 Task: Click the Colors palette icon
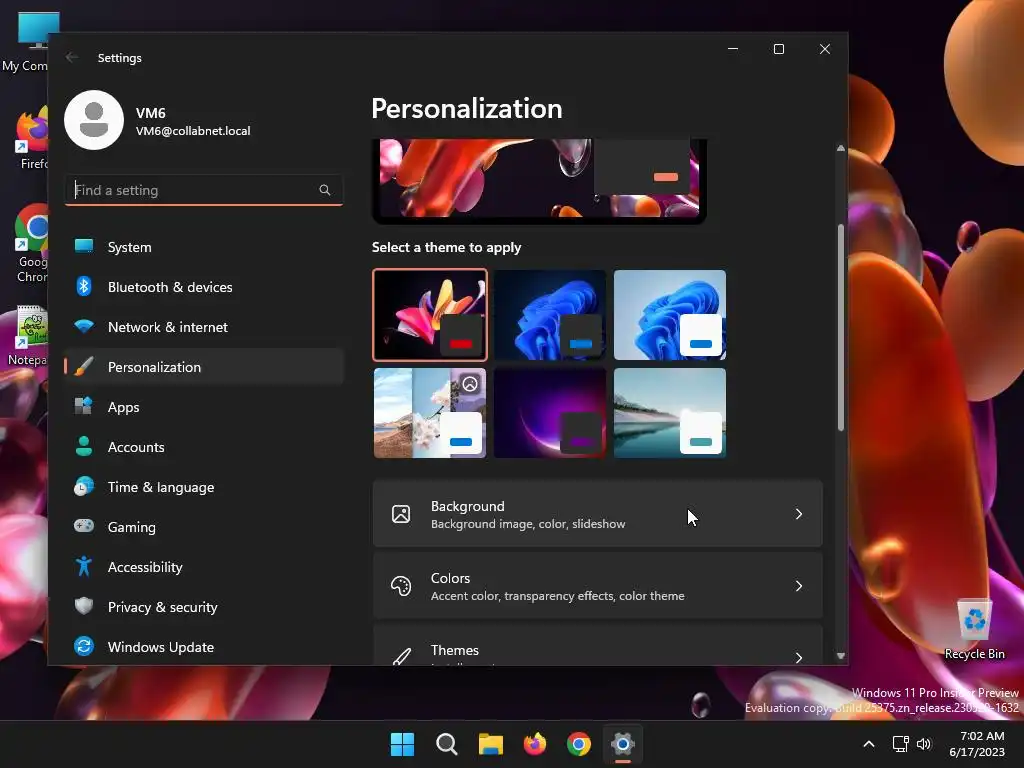point(401,586)
